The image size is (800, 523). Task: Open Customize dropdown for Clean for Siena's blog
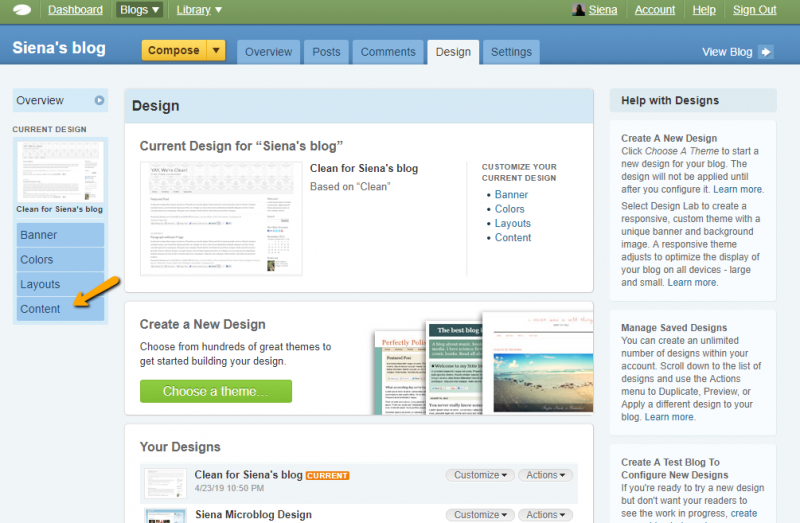pos(480,475)
